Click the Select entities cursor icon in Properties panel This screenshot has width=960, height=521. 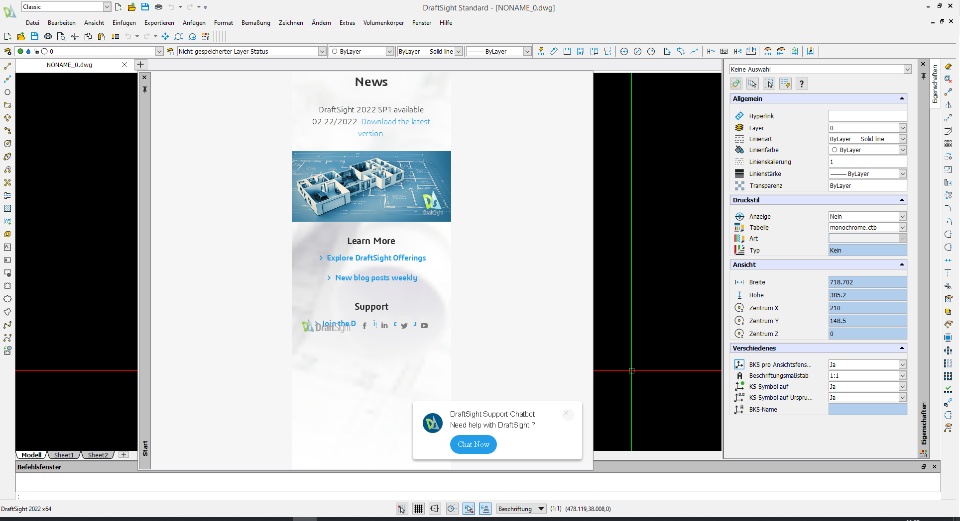tap(752, 84)
